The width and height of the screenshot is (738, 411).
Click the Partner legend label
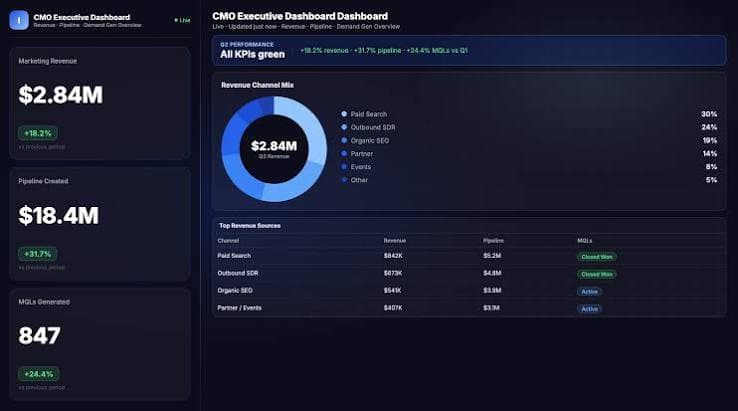[361, 153]
